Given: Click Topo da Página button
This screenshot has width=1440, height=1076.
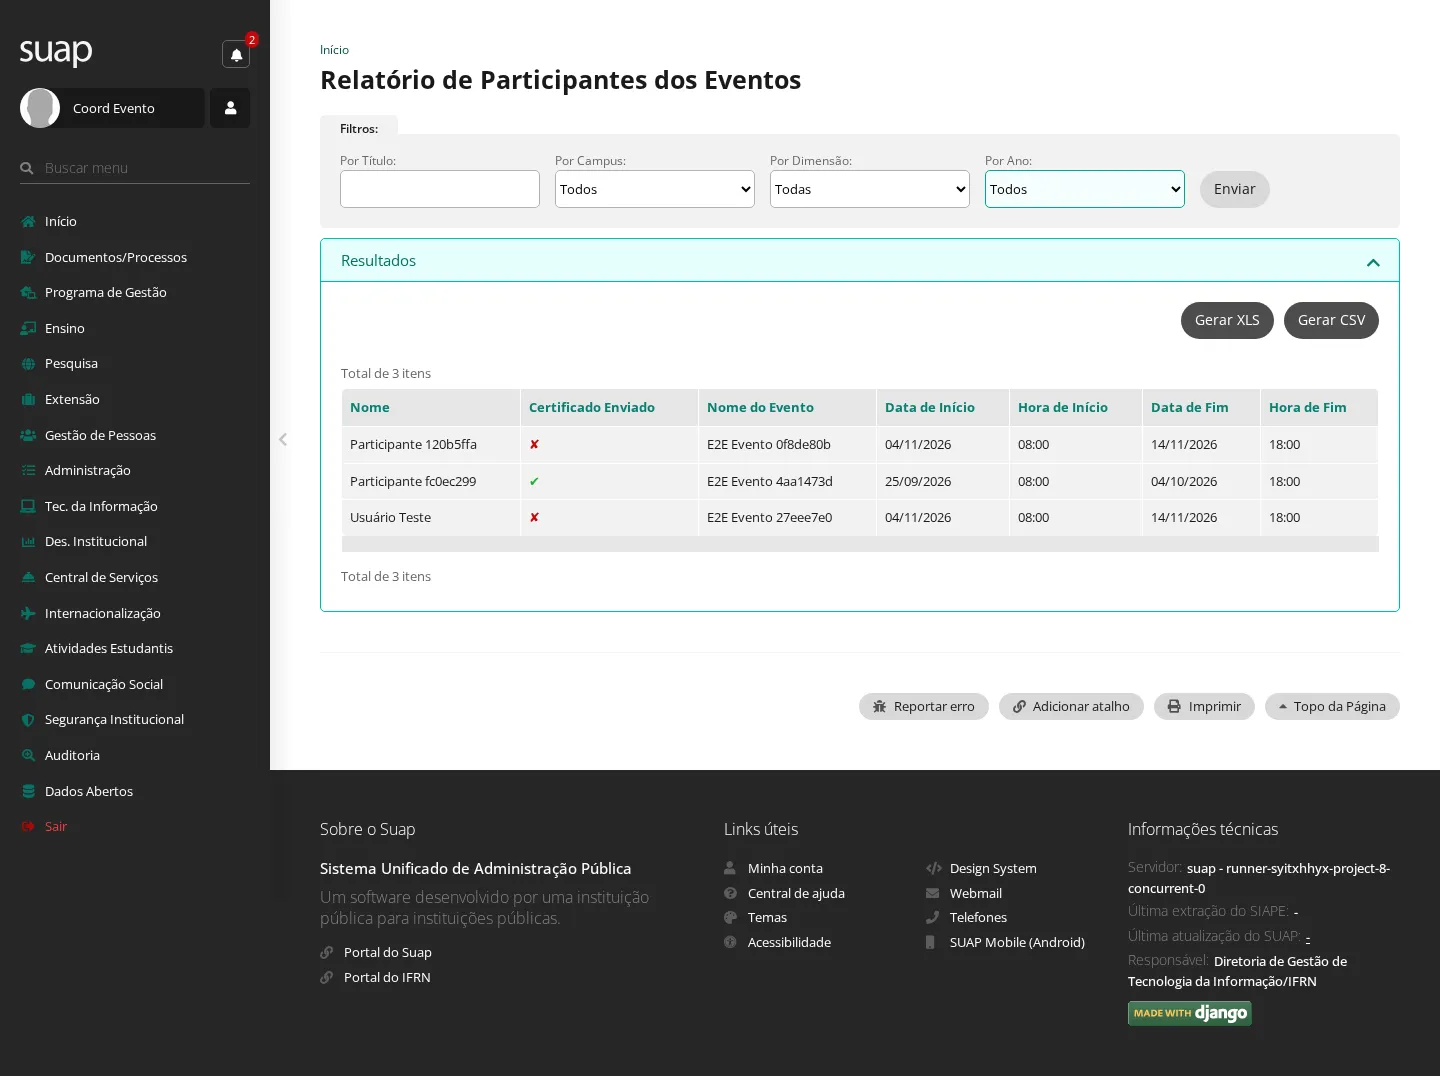Looking at the screenshot, I should [1332, 706].
